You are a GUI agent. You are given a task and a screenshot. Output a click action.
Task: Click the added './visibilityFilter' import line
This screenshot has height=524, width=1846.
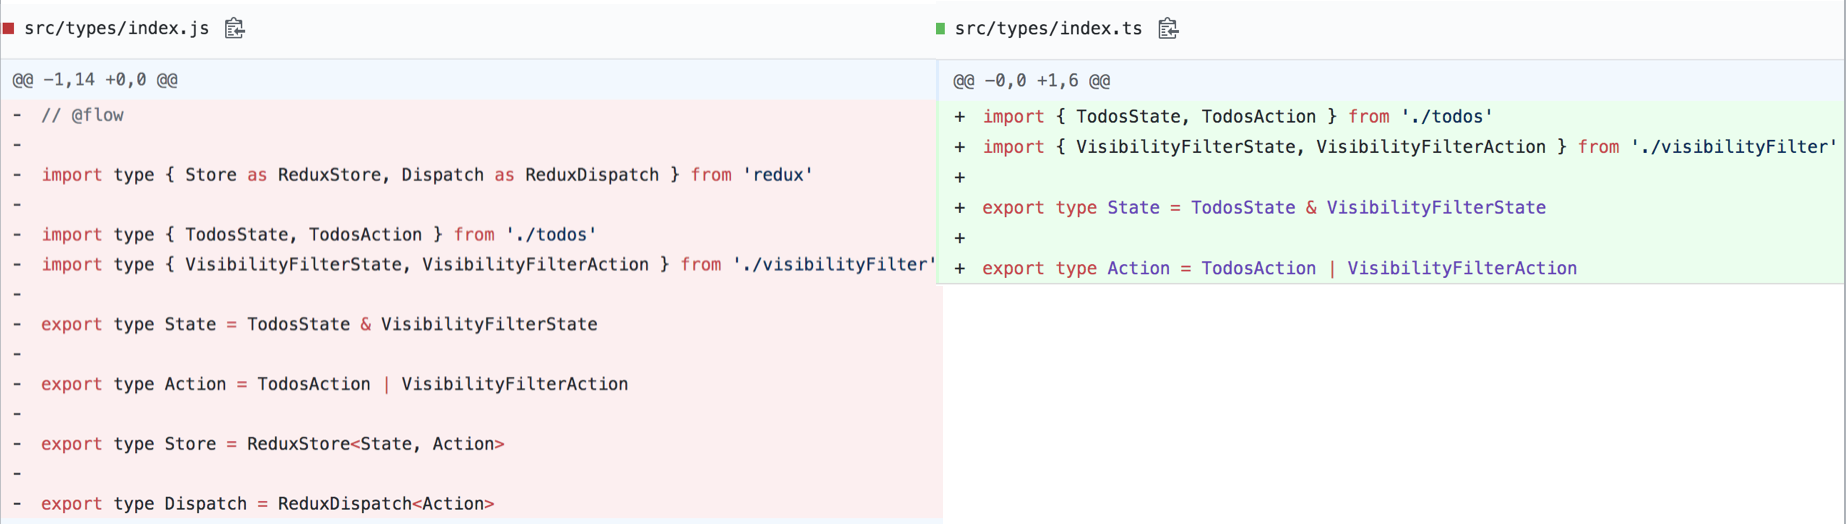coord(1409,147)
